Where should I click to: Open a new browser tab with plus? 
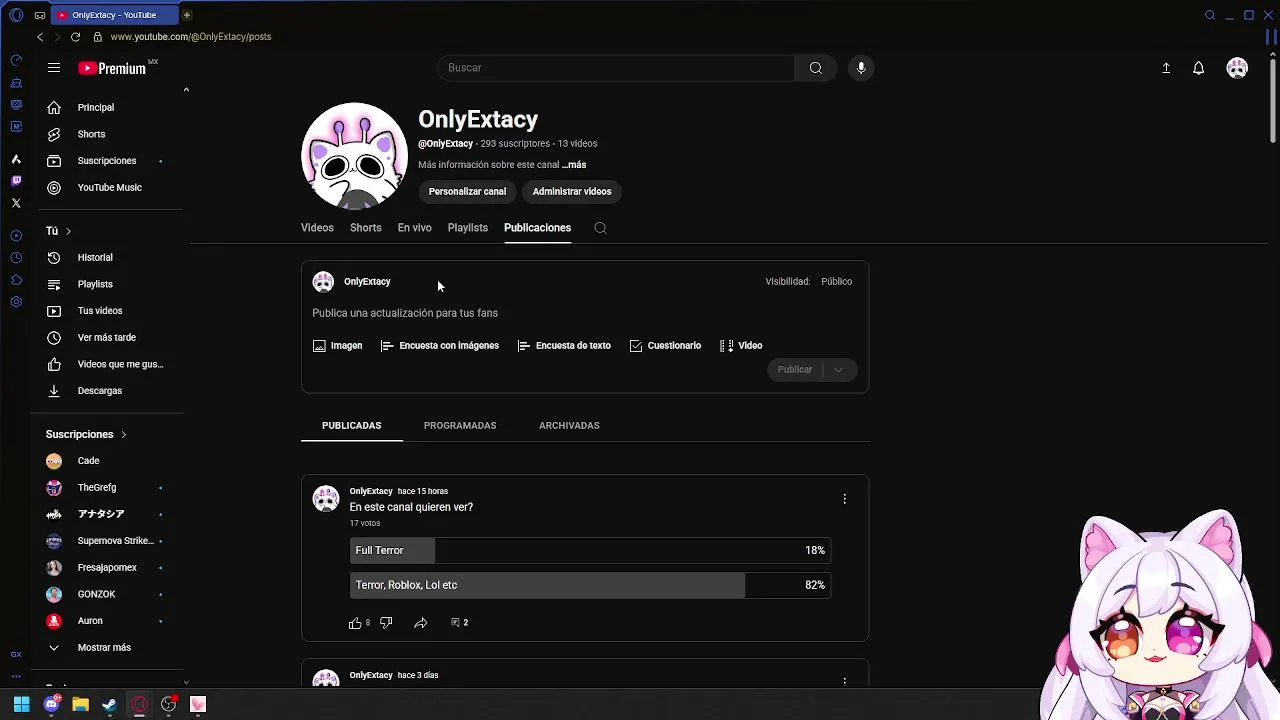(x=186, y=15)
